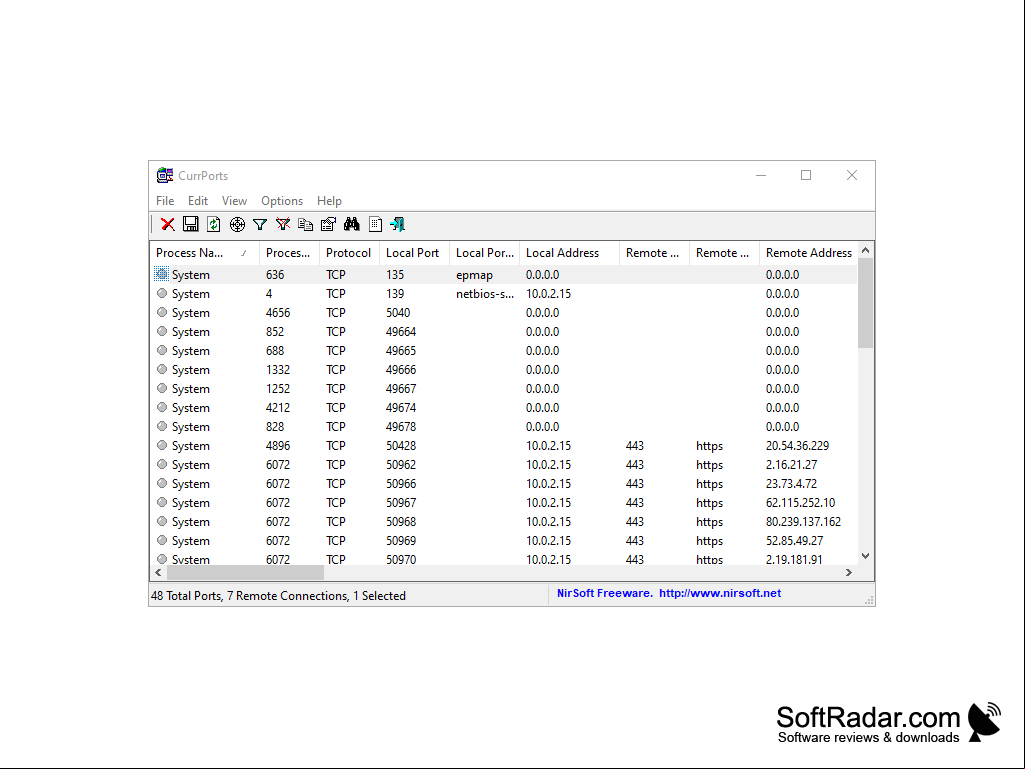Sort by Remote Address column header
This screenshot has height=769, width=1025.
[x=809, y=252]
